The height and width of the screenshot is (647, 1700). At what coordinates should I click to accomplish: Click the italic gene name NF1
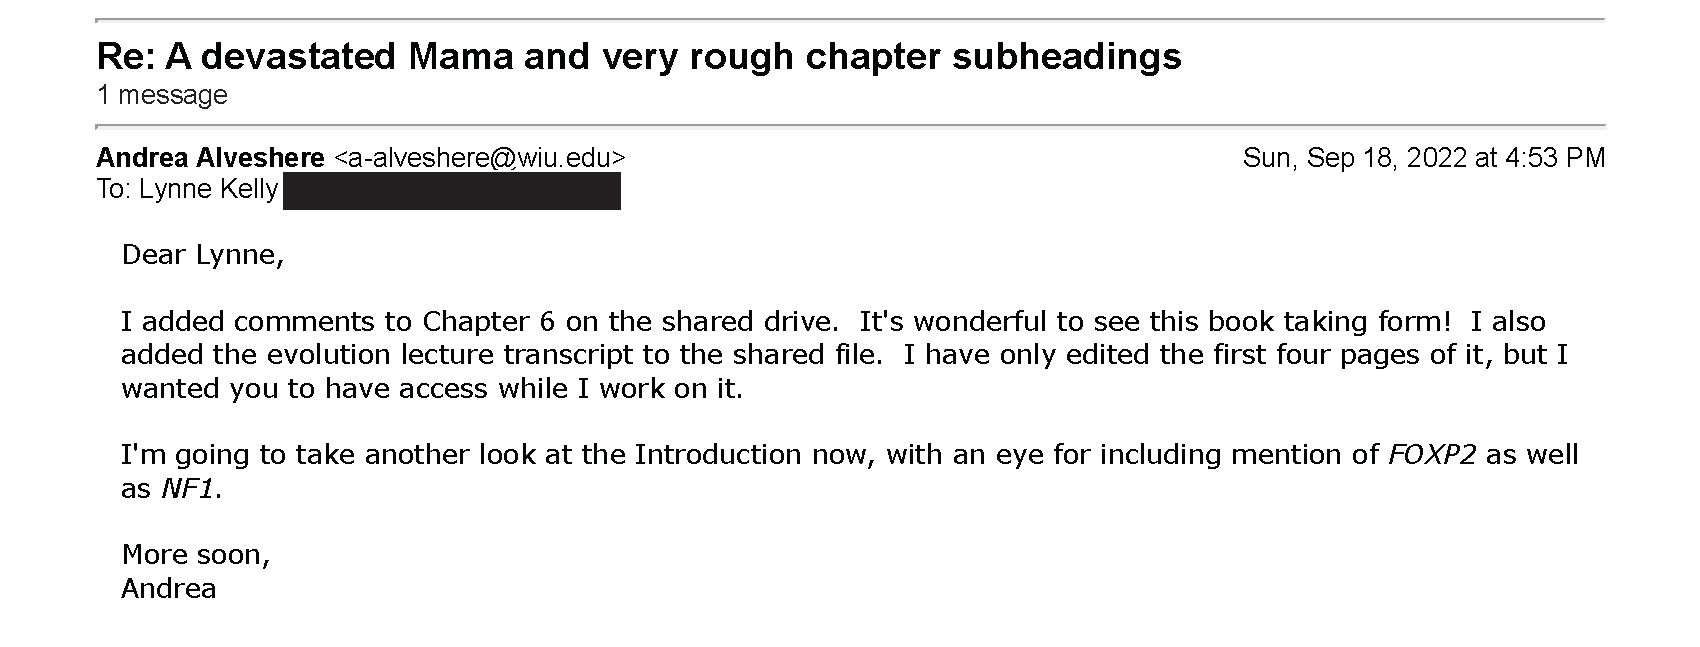[x=187, y=489]
